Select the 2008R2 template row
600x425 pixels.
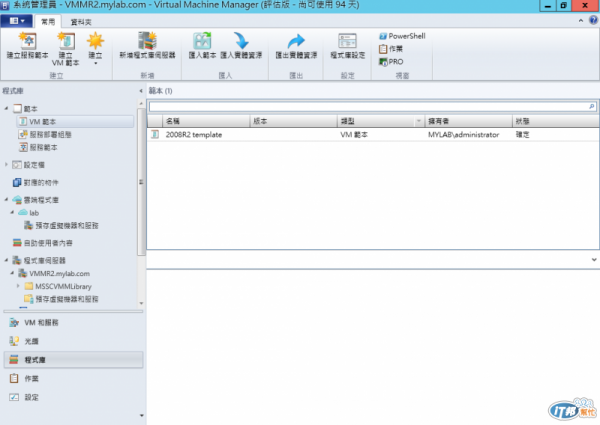pos(373,135)
